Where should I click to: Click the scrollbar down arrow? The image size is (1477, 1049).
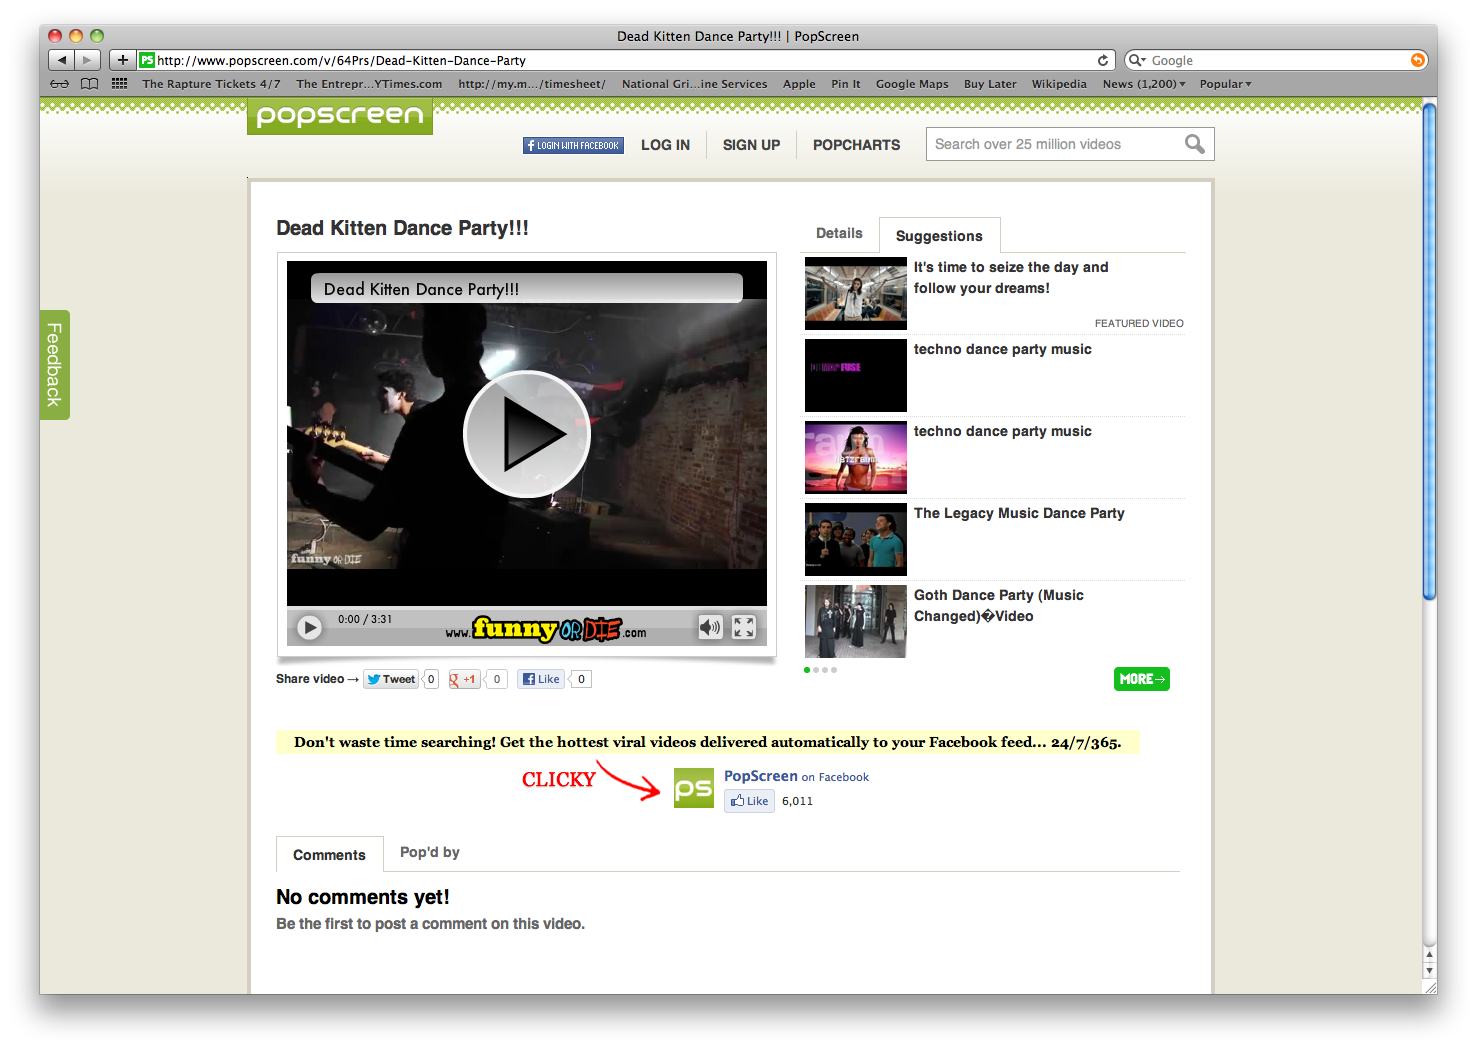tap(1429, 970)
